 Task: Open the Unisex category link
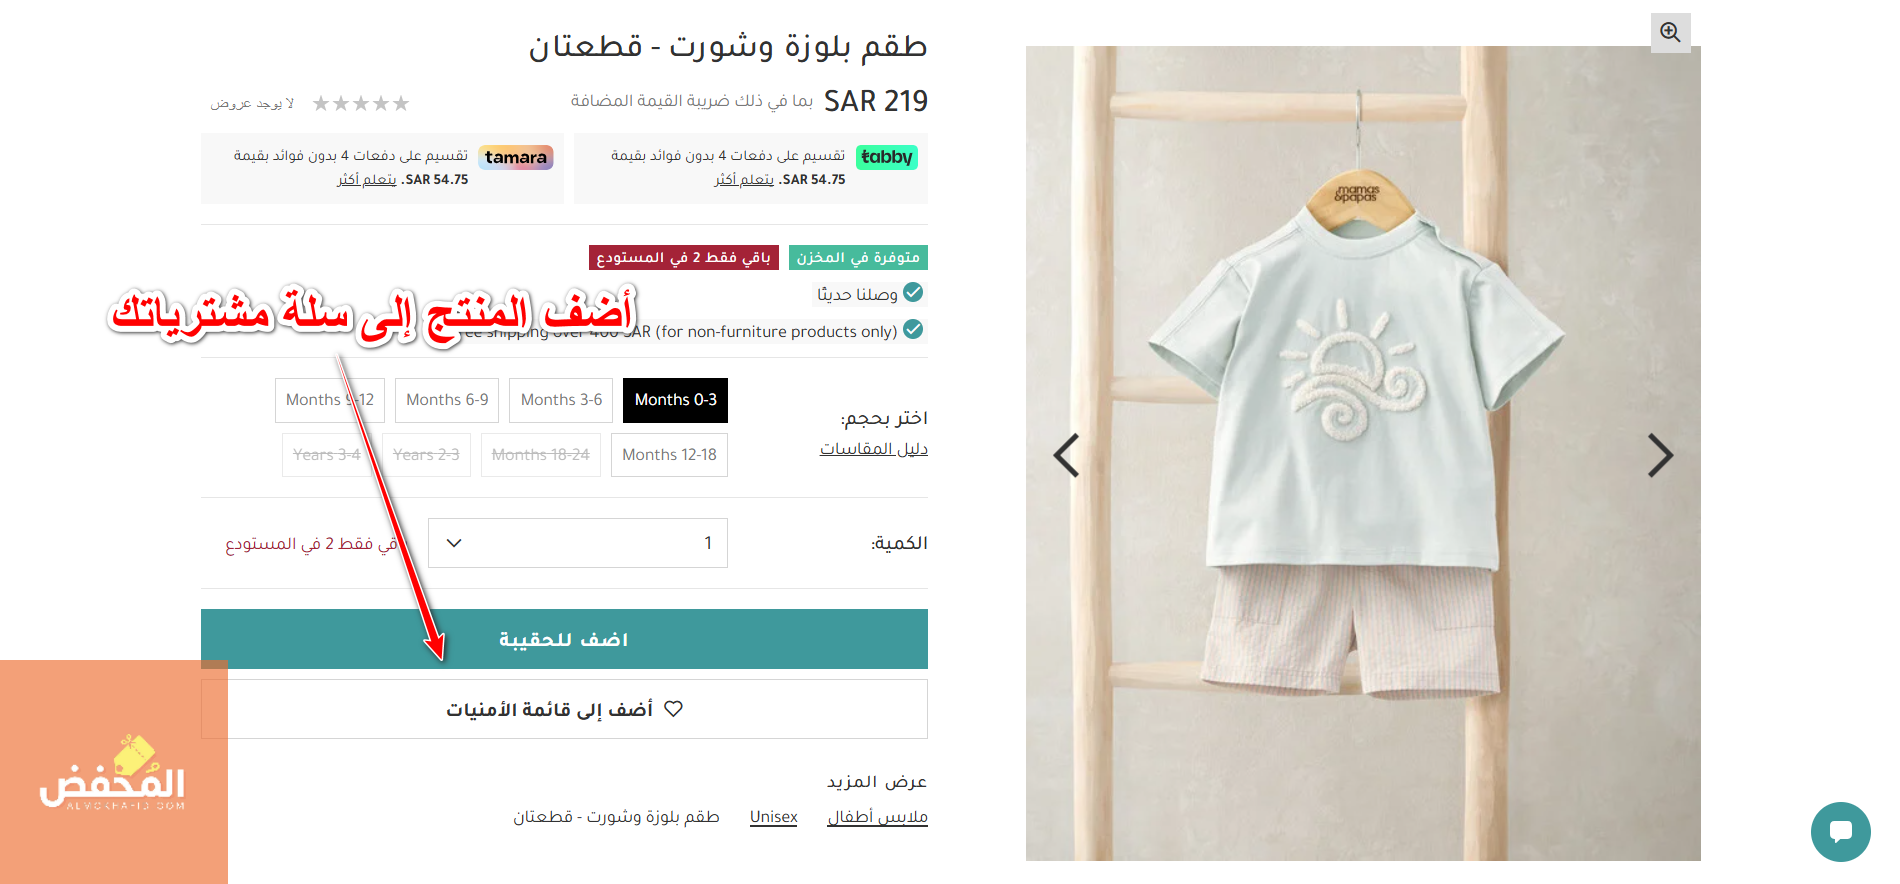click(774, 817)
